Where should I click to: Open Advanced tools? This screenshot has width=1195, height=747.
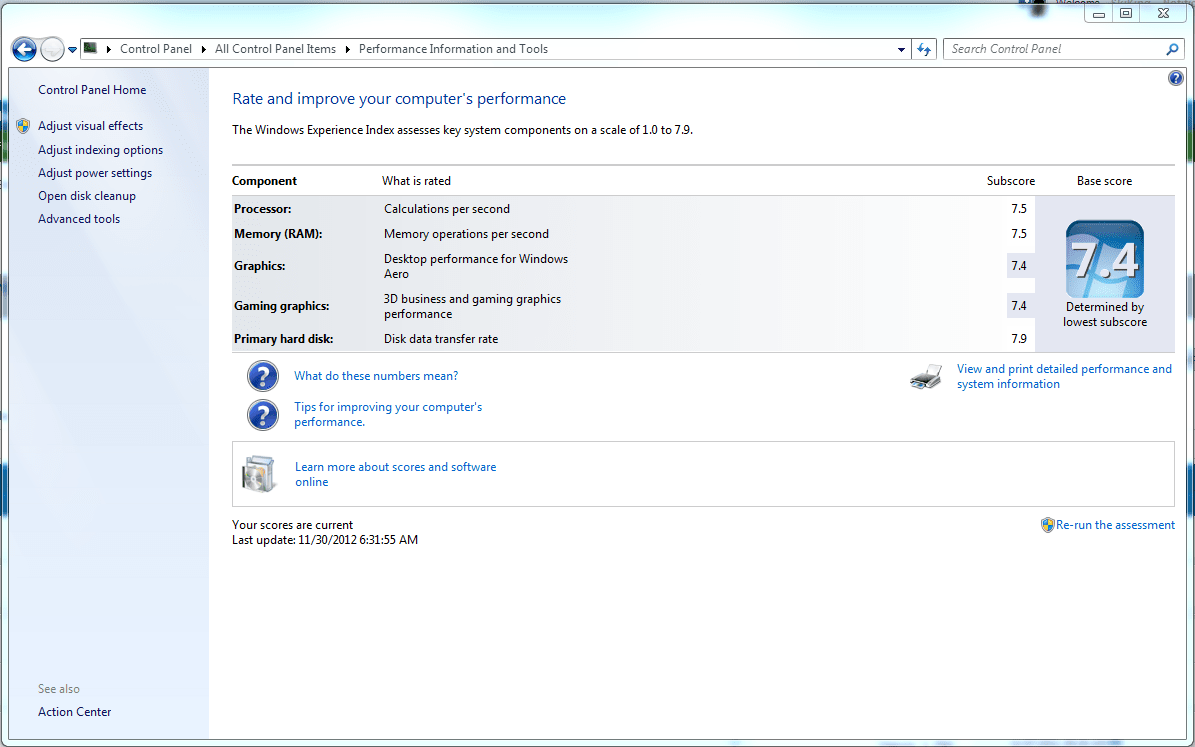click(79, 219)
